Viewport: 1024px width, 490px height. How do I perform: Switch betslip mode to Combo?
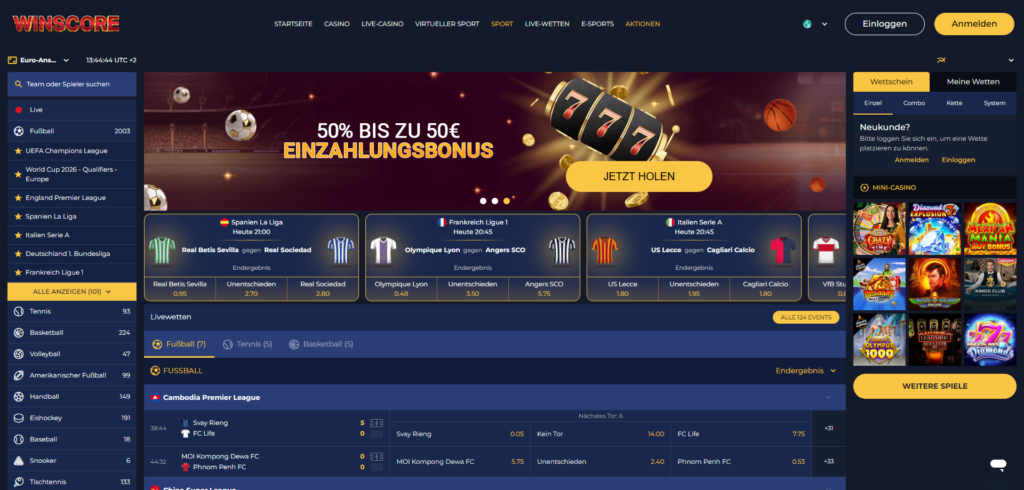pyautogui.click(x=914, y=103)
